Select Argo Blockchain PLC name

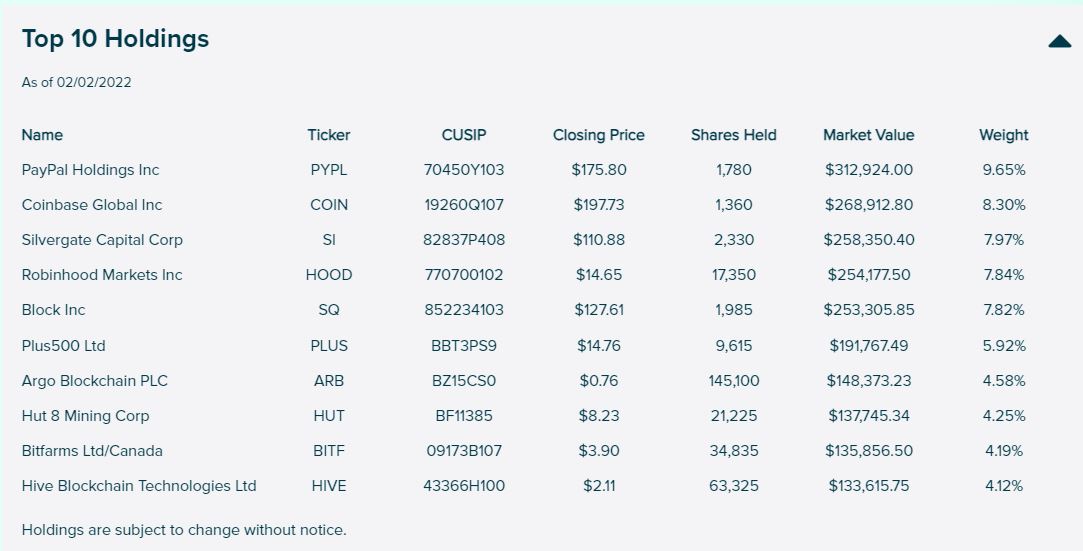click(95, 381)
